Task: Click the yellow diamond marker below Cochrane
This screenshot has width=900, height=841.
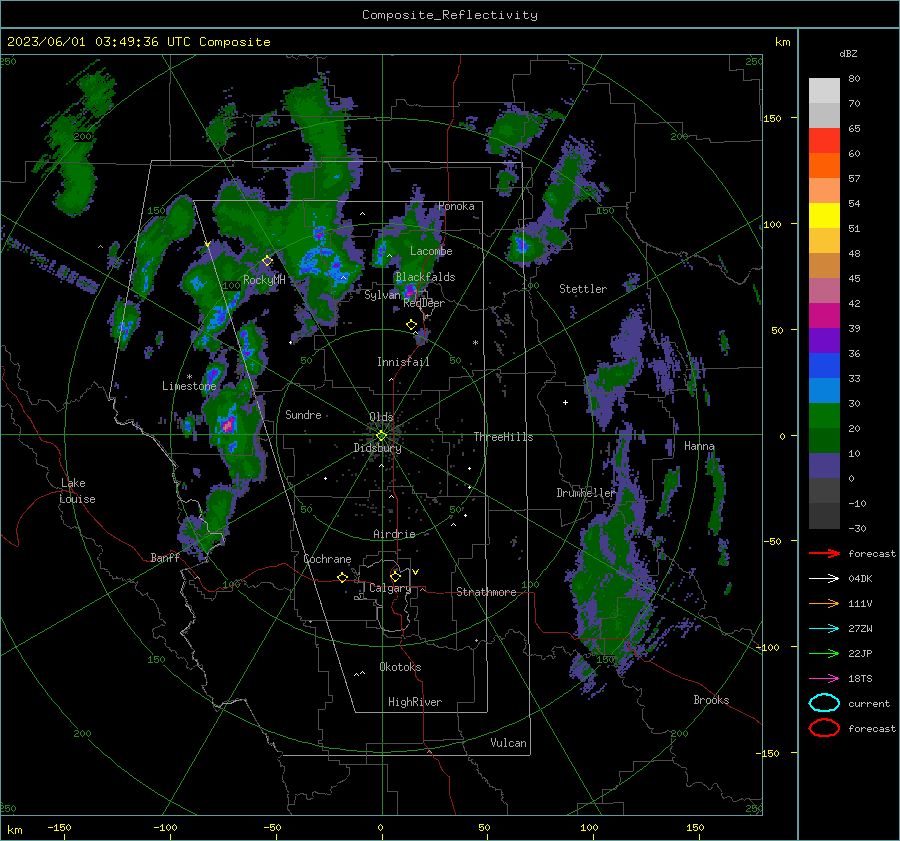Action: [342, 577]
